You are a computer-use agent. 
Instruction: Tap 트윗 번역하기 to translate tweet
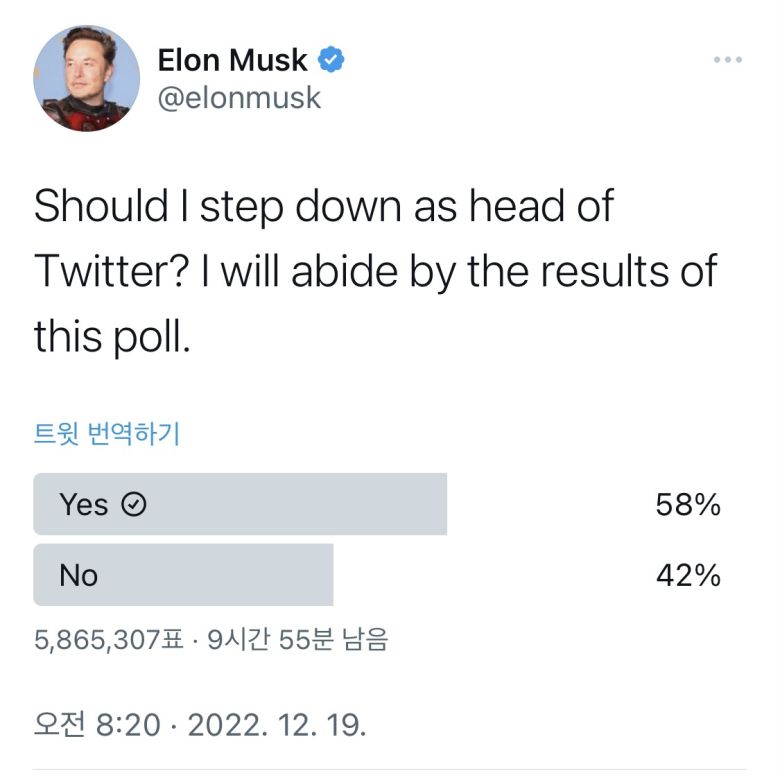coord(107,434)
